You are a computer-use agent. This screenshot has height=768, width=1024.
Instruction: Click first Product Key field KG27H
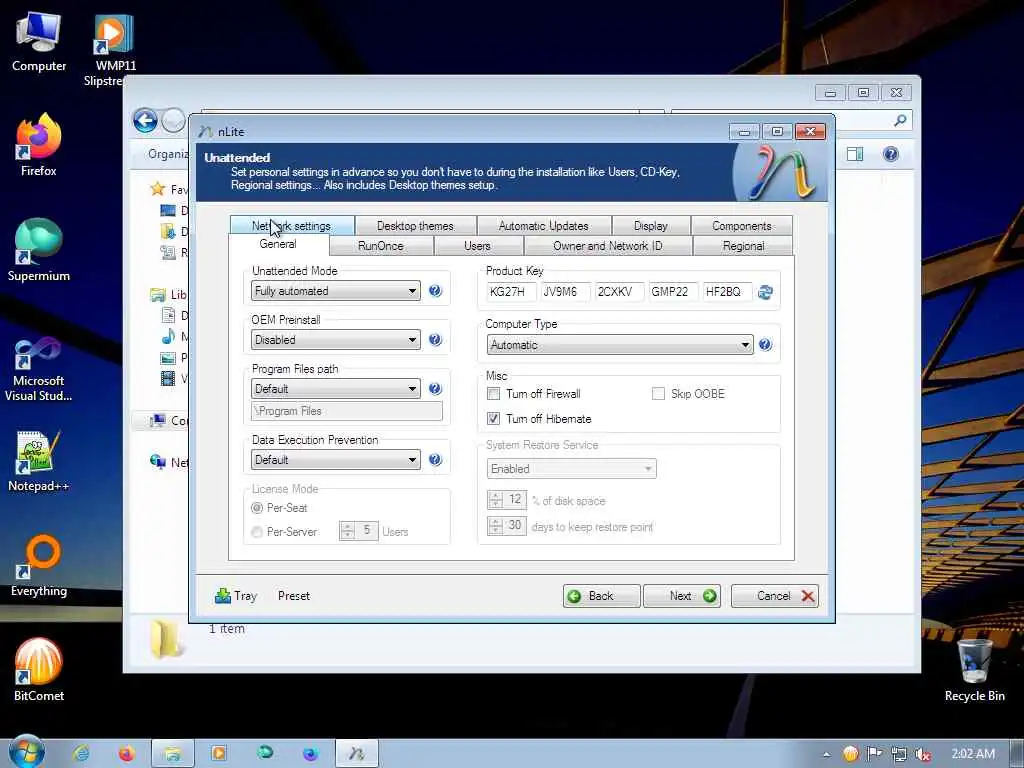point(511,291)
